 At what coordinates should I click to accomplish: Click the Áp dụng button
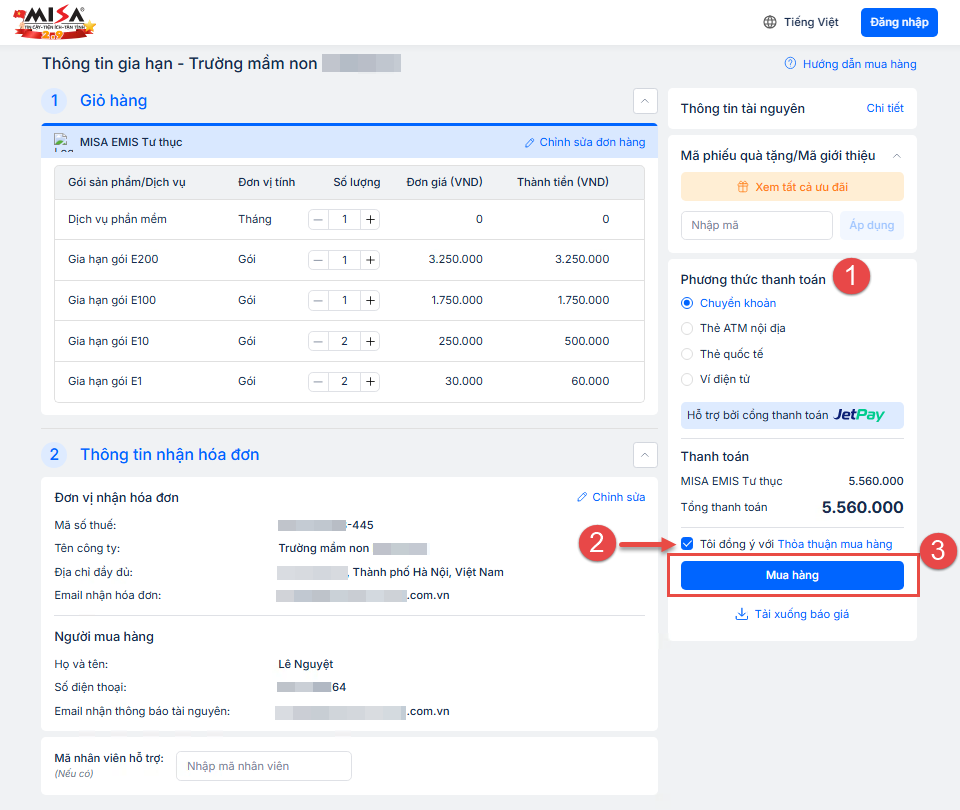(871, 225)
